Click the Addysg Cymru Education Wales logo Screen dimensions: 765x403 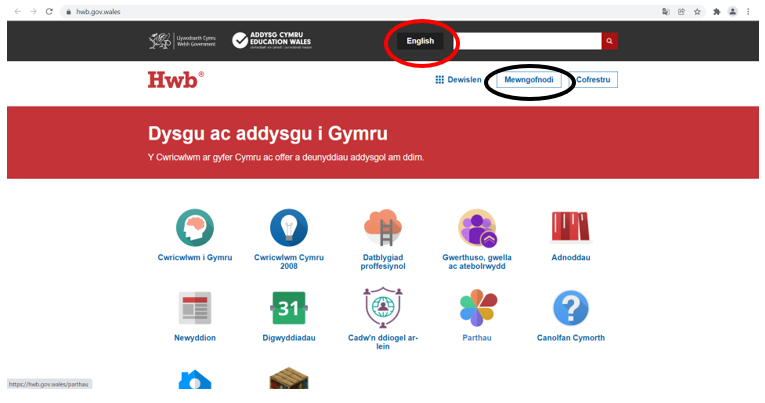[x=272, y=40]
